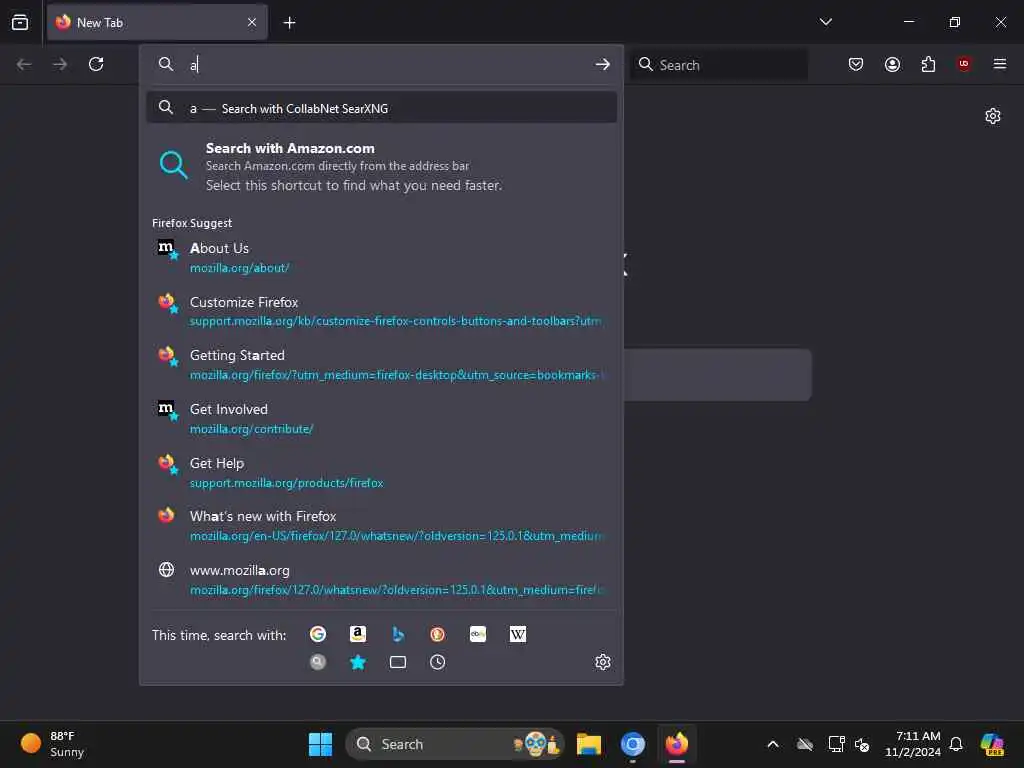Search bookmarks with the star icon
The width and height of the screenshot is (1024, 768).
click(x=358, y=662)
